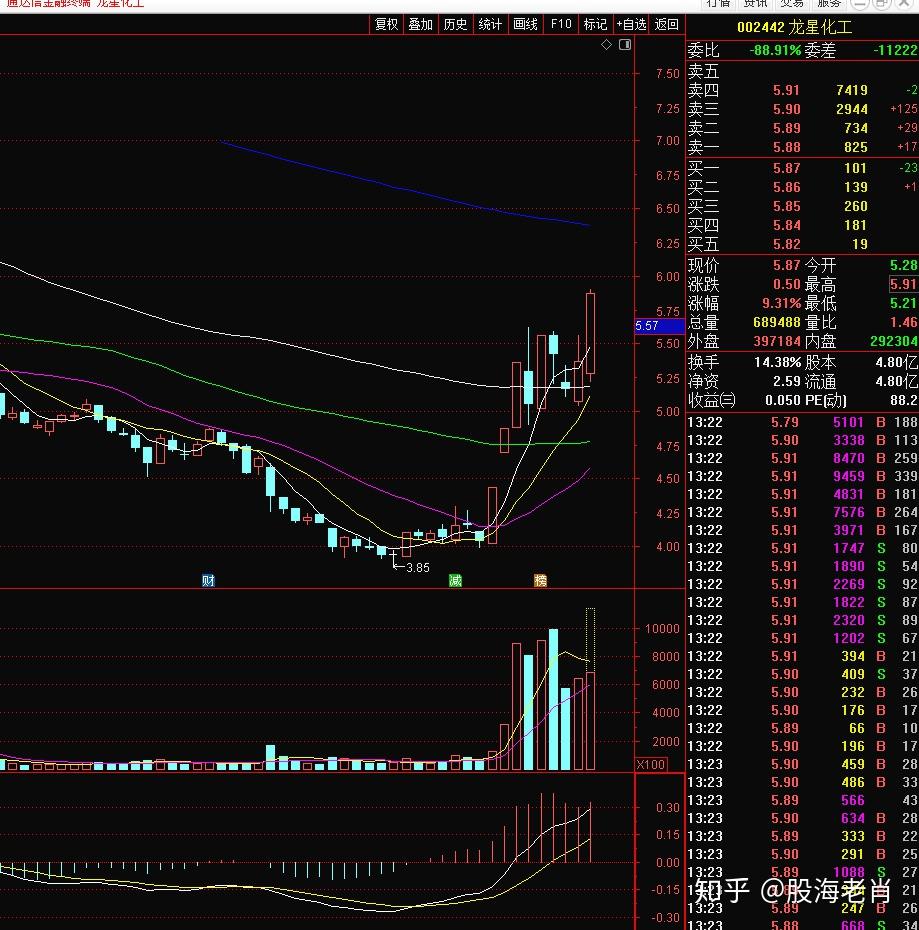This screenshot has height=930, width=919.
Task: Click the 返回 back button
Action: pos(667,25)
